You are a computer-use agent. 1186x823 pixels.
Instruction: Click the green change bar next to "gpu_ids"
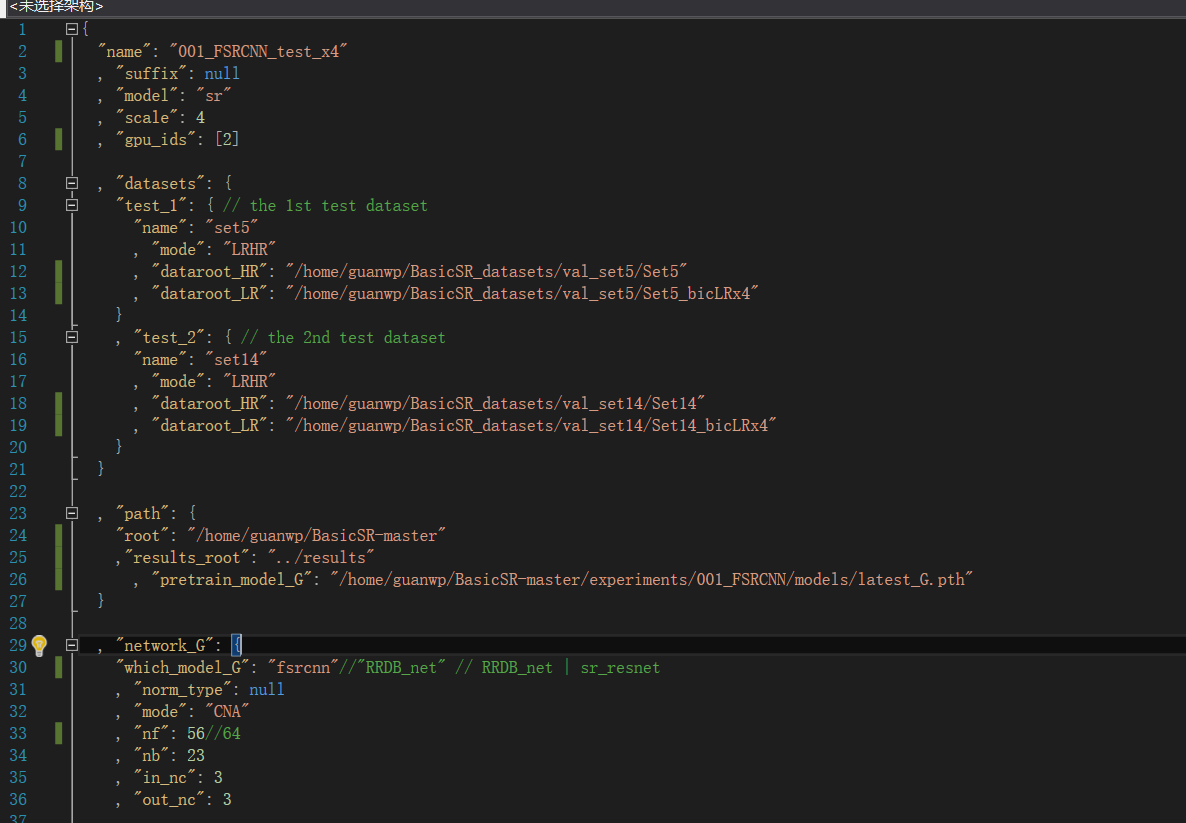coord(58,138)
